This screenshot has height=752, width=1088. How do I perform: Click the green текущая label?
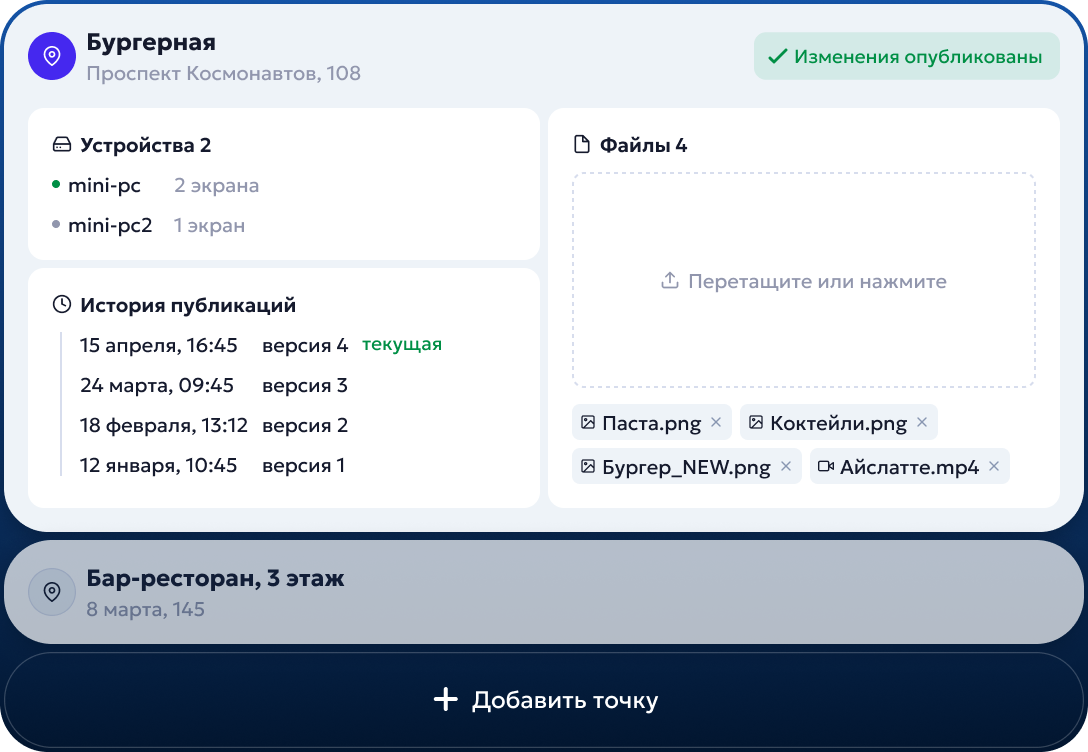402,344
